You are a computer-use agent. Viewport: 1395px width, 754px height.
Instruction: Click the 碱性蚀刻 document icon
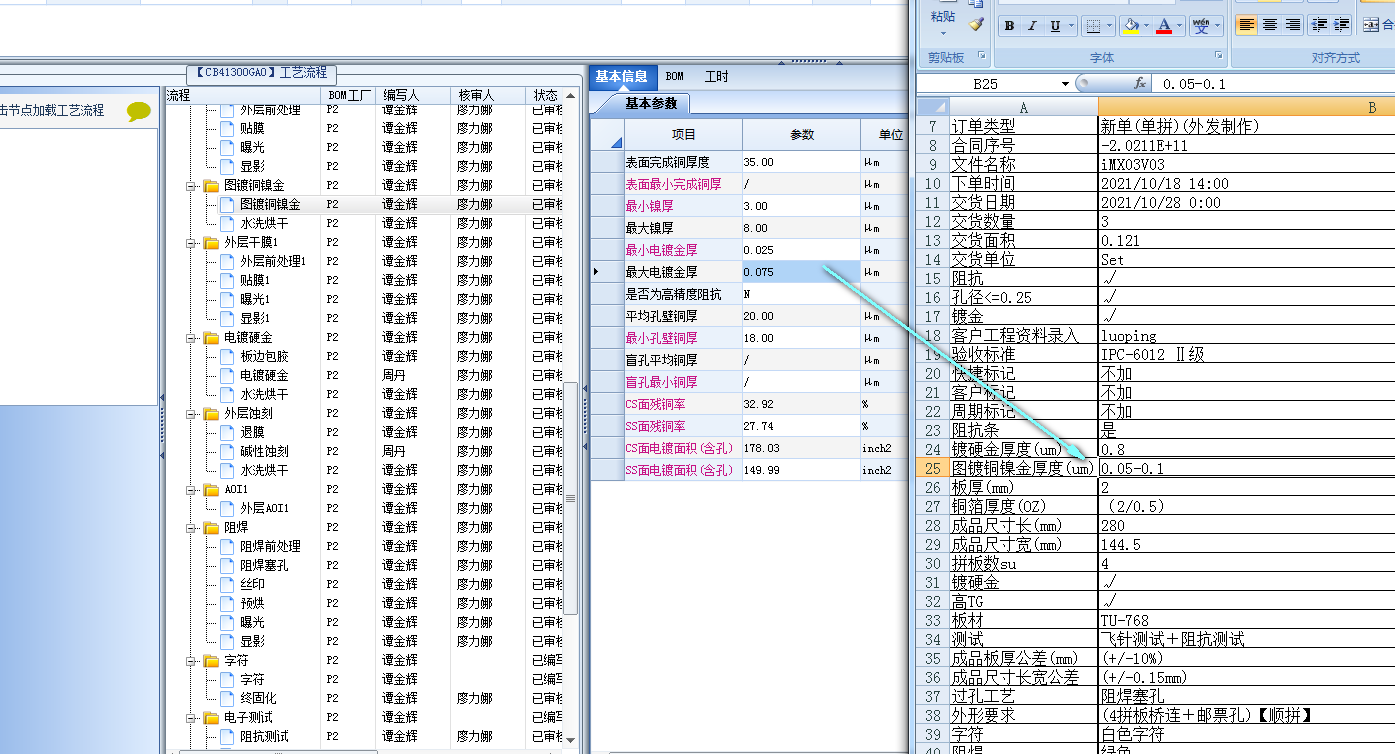(x=227, y=451)
